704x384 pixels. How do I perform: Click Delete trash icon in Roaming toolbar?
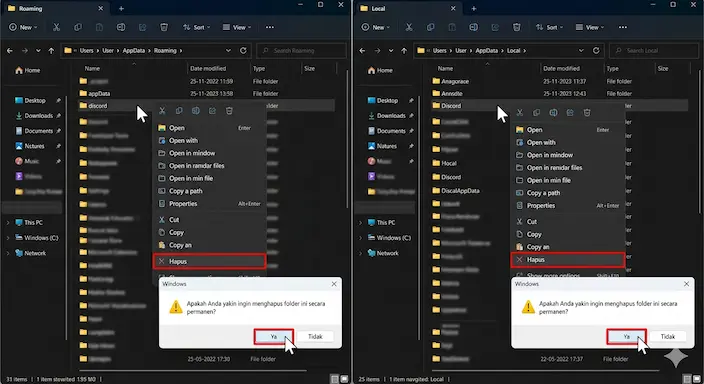[164, 27]
